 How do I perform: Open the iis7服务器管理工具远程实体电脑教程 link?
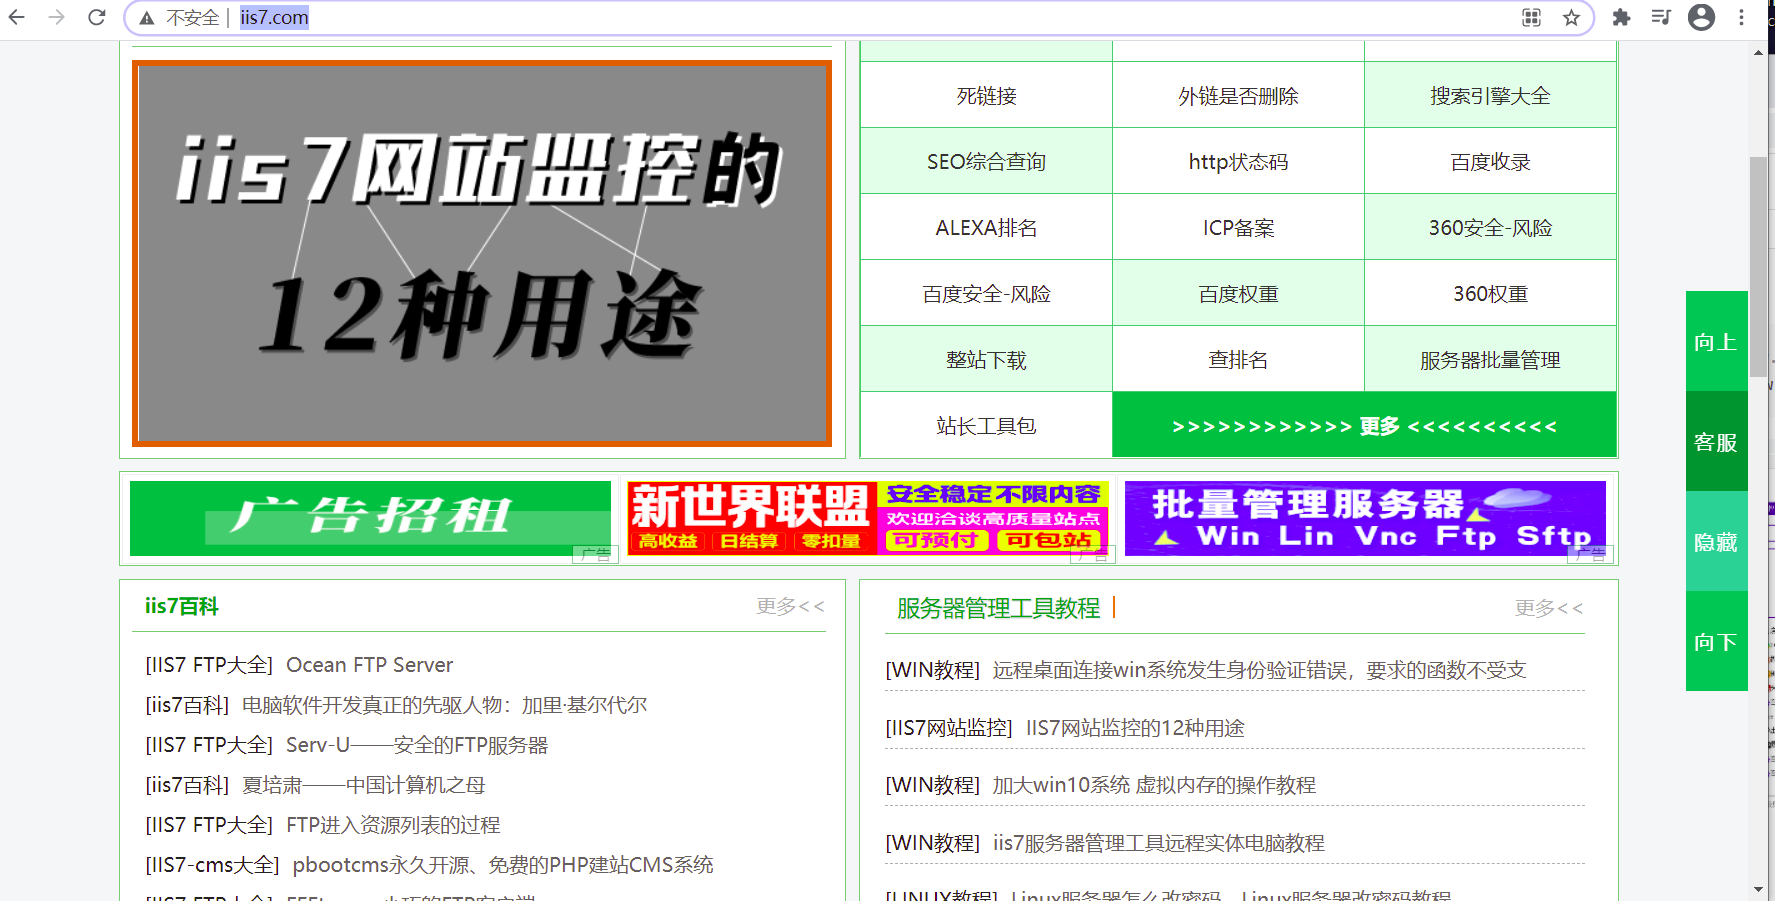[x=1158, y=843]
